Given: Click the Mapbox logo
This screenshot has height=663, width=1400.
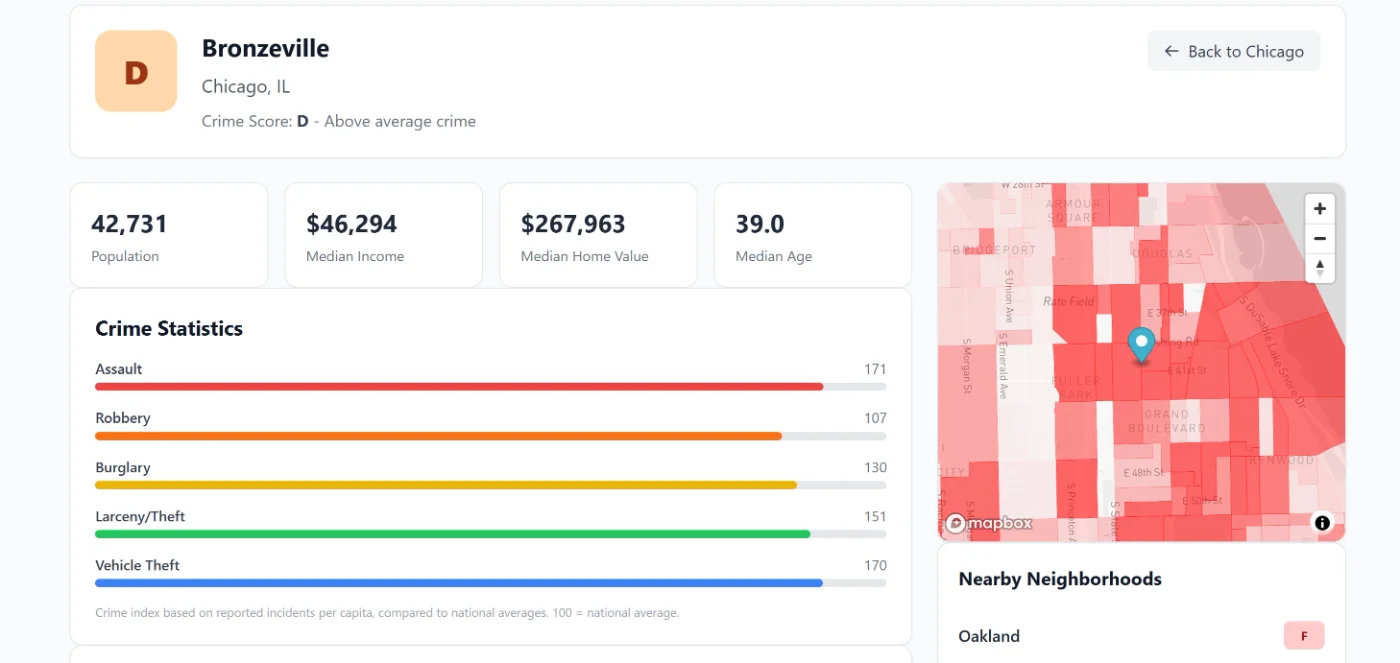Looking at the screenshot, I should [x=989, y=523].
